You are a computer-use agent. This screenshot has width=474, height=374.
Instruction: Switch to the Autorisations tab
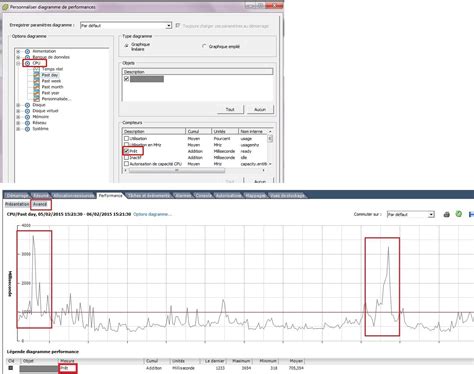coord(228,196)
